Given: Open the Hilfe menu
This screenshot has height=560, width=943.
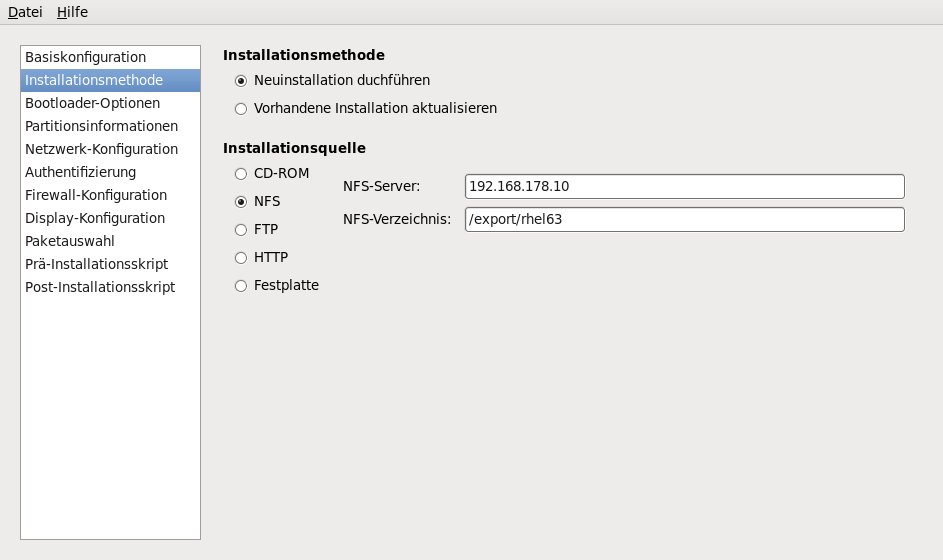Looking at the screenshot, I should click(x=72, y=12).
